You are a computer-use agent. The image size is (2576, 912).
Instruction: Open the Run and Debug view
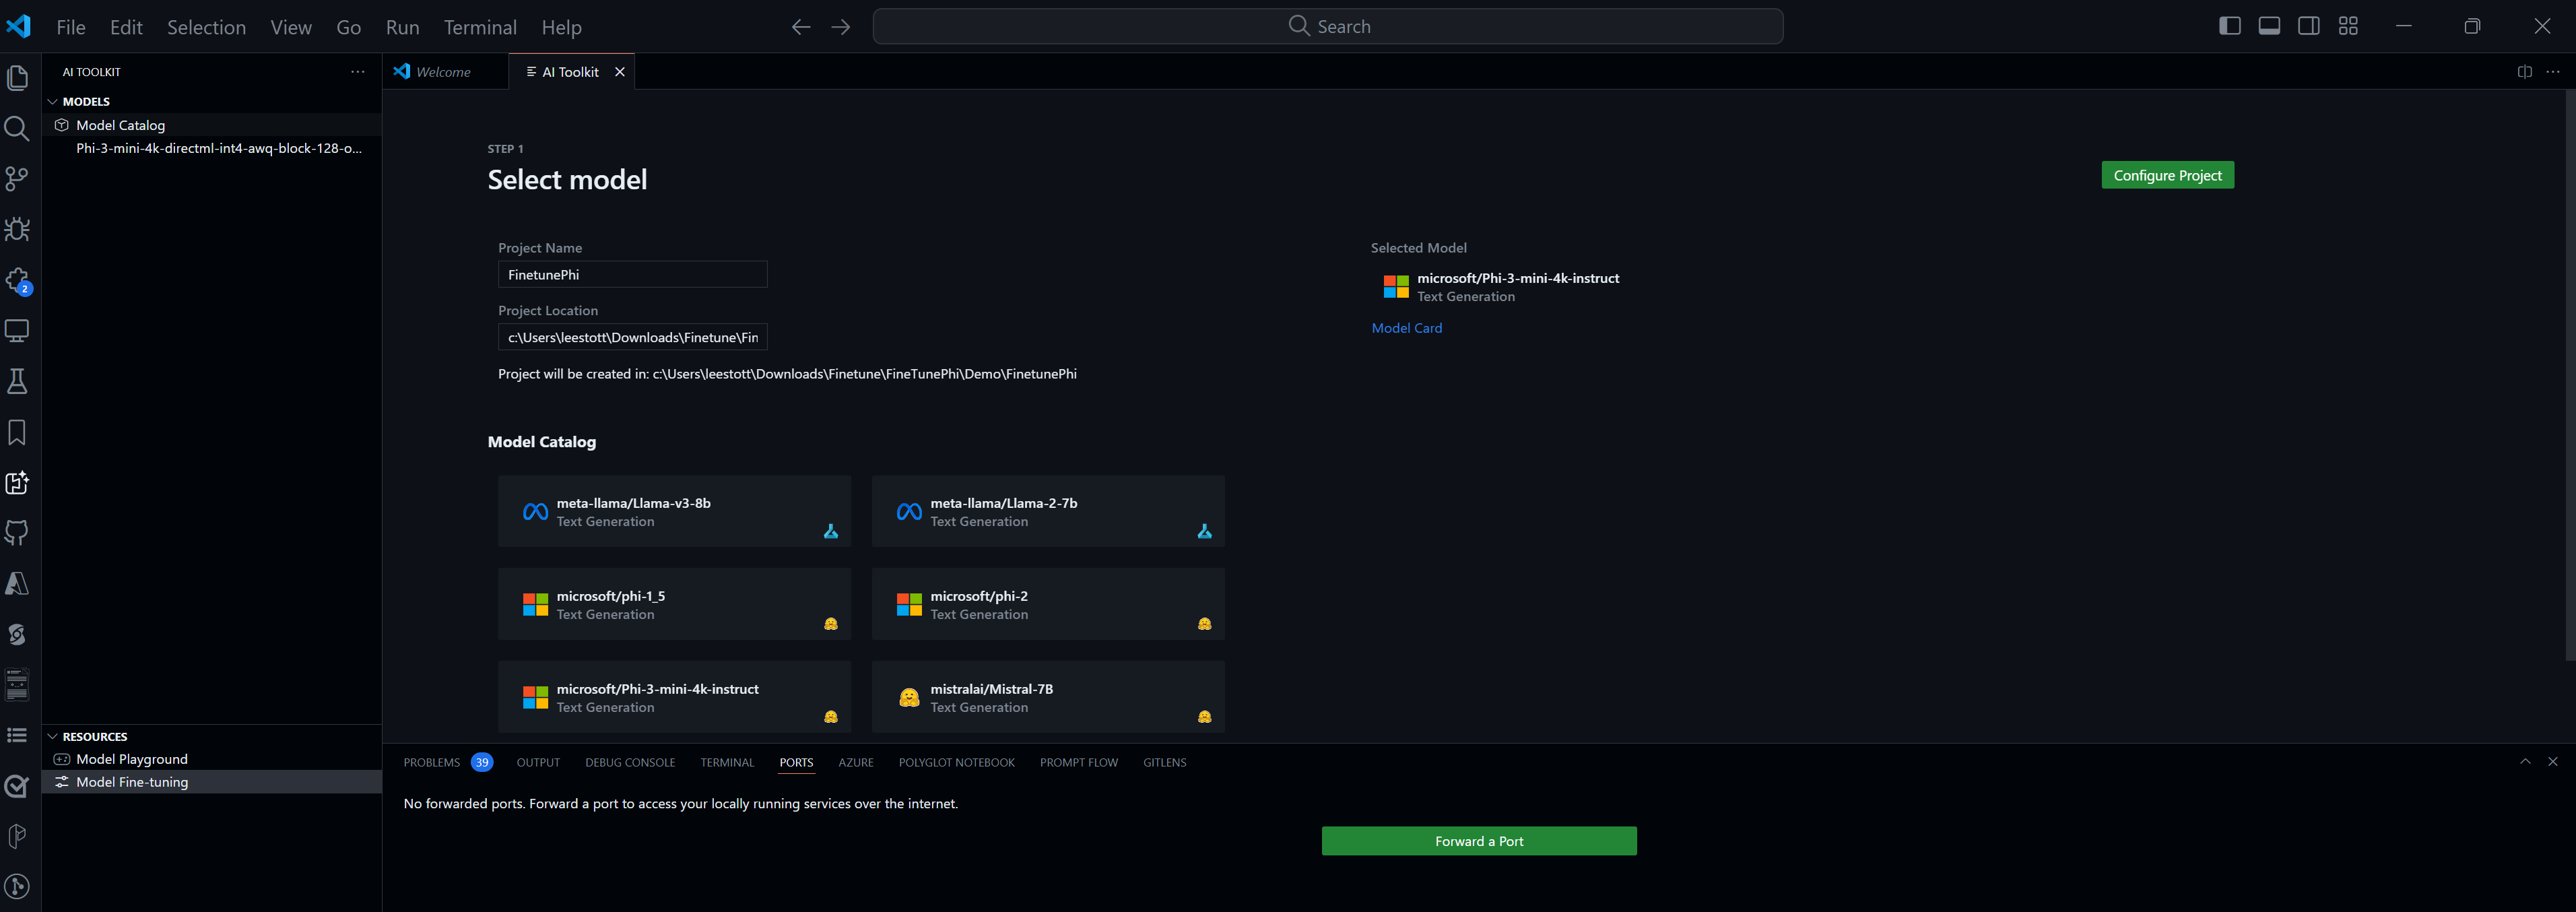[17, 229]
